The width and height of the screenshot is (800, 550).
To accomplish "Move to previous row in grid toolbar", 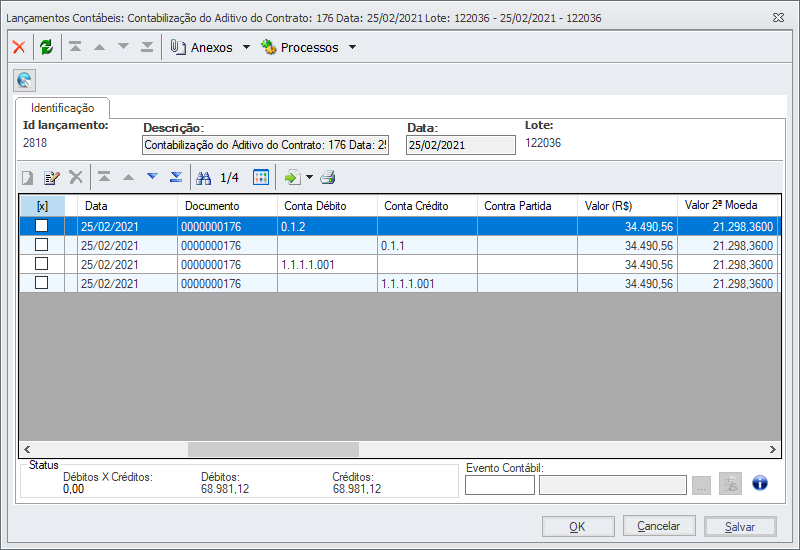I will tap(129, 178).
